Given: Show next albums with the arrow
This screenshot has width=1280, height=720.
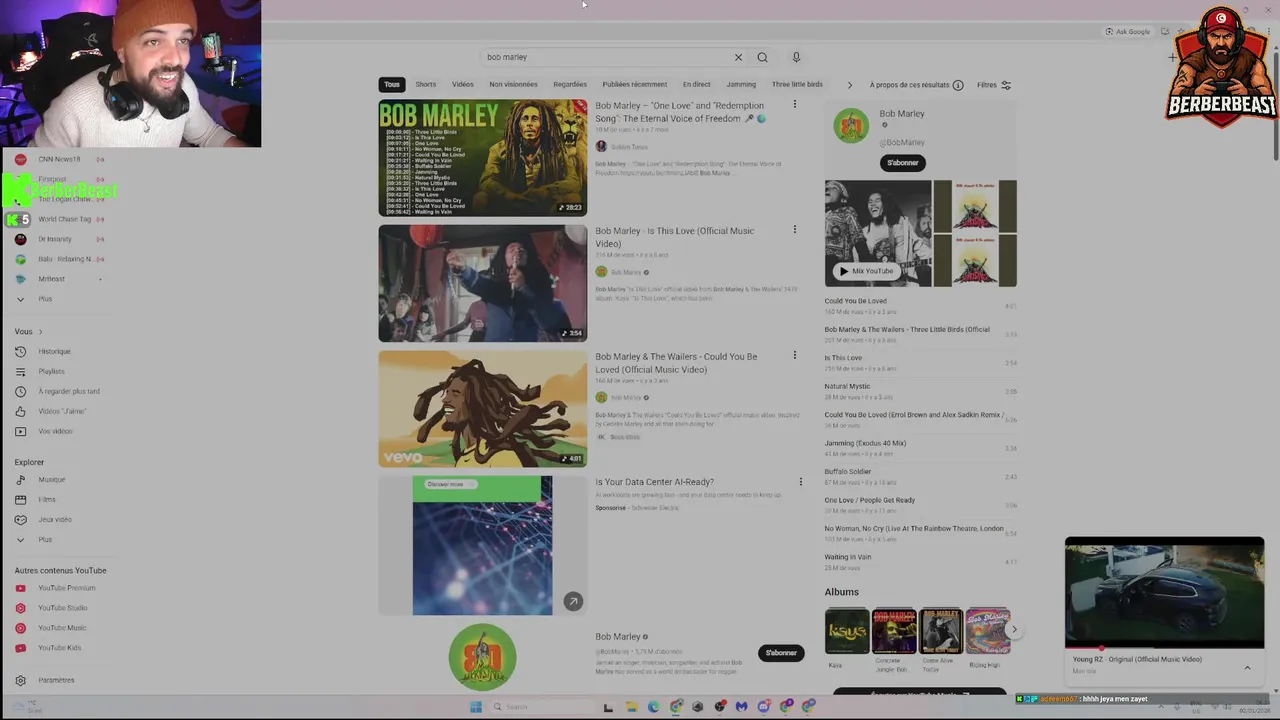Looking at the screenshot, I should [1014, 630].
